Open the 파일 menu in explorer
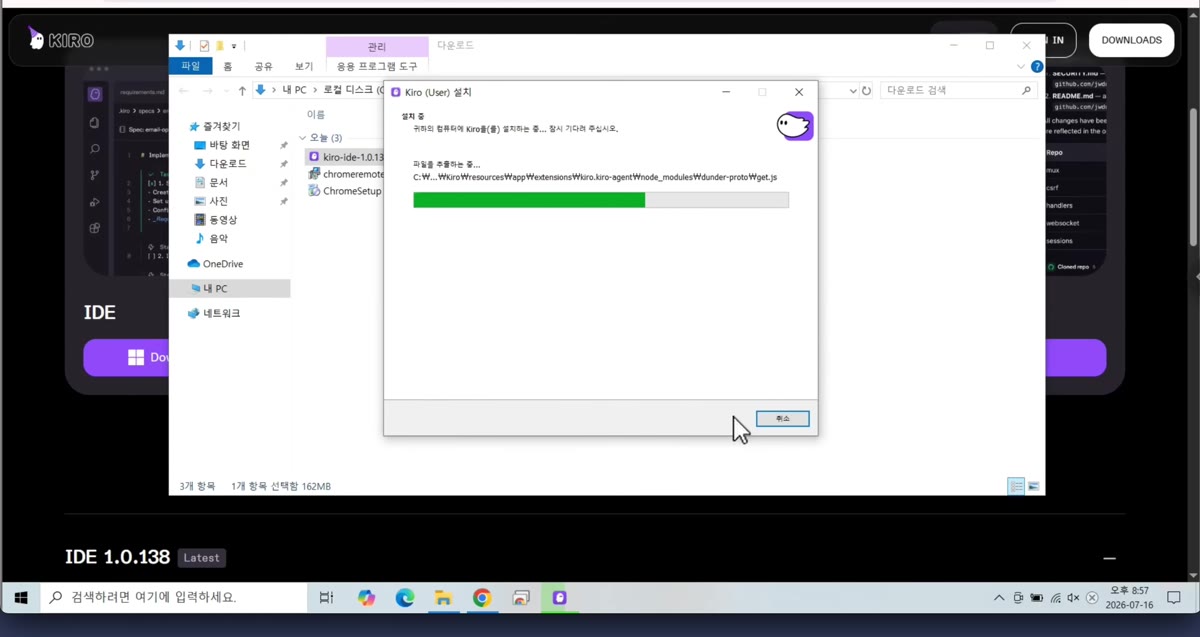Image resolution: width=1200 pixels, height=637 pixels. 190,66
